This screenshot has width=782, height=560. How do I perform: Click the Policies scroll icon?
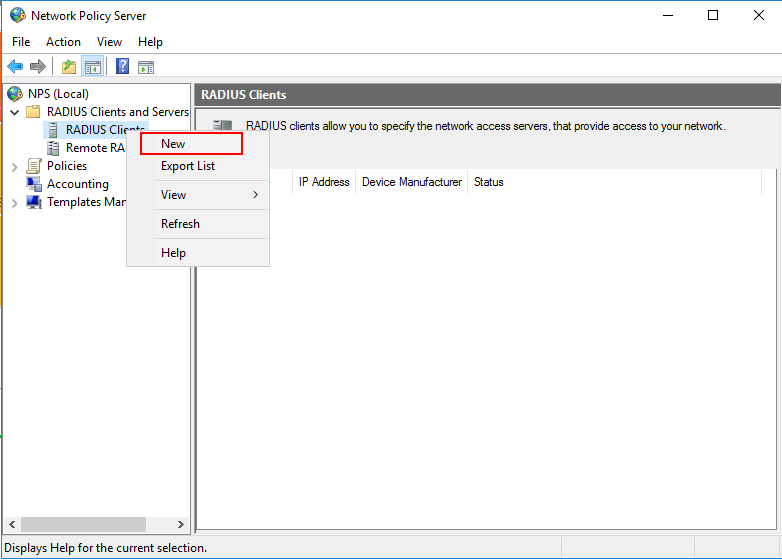[34, 166]
